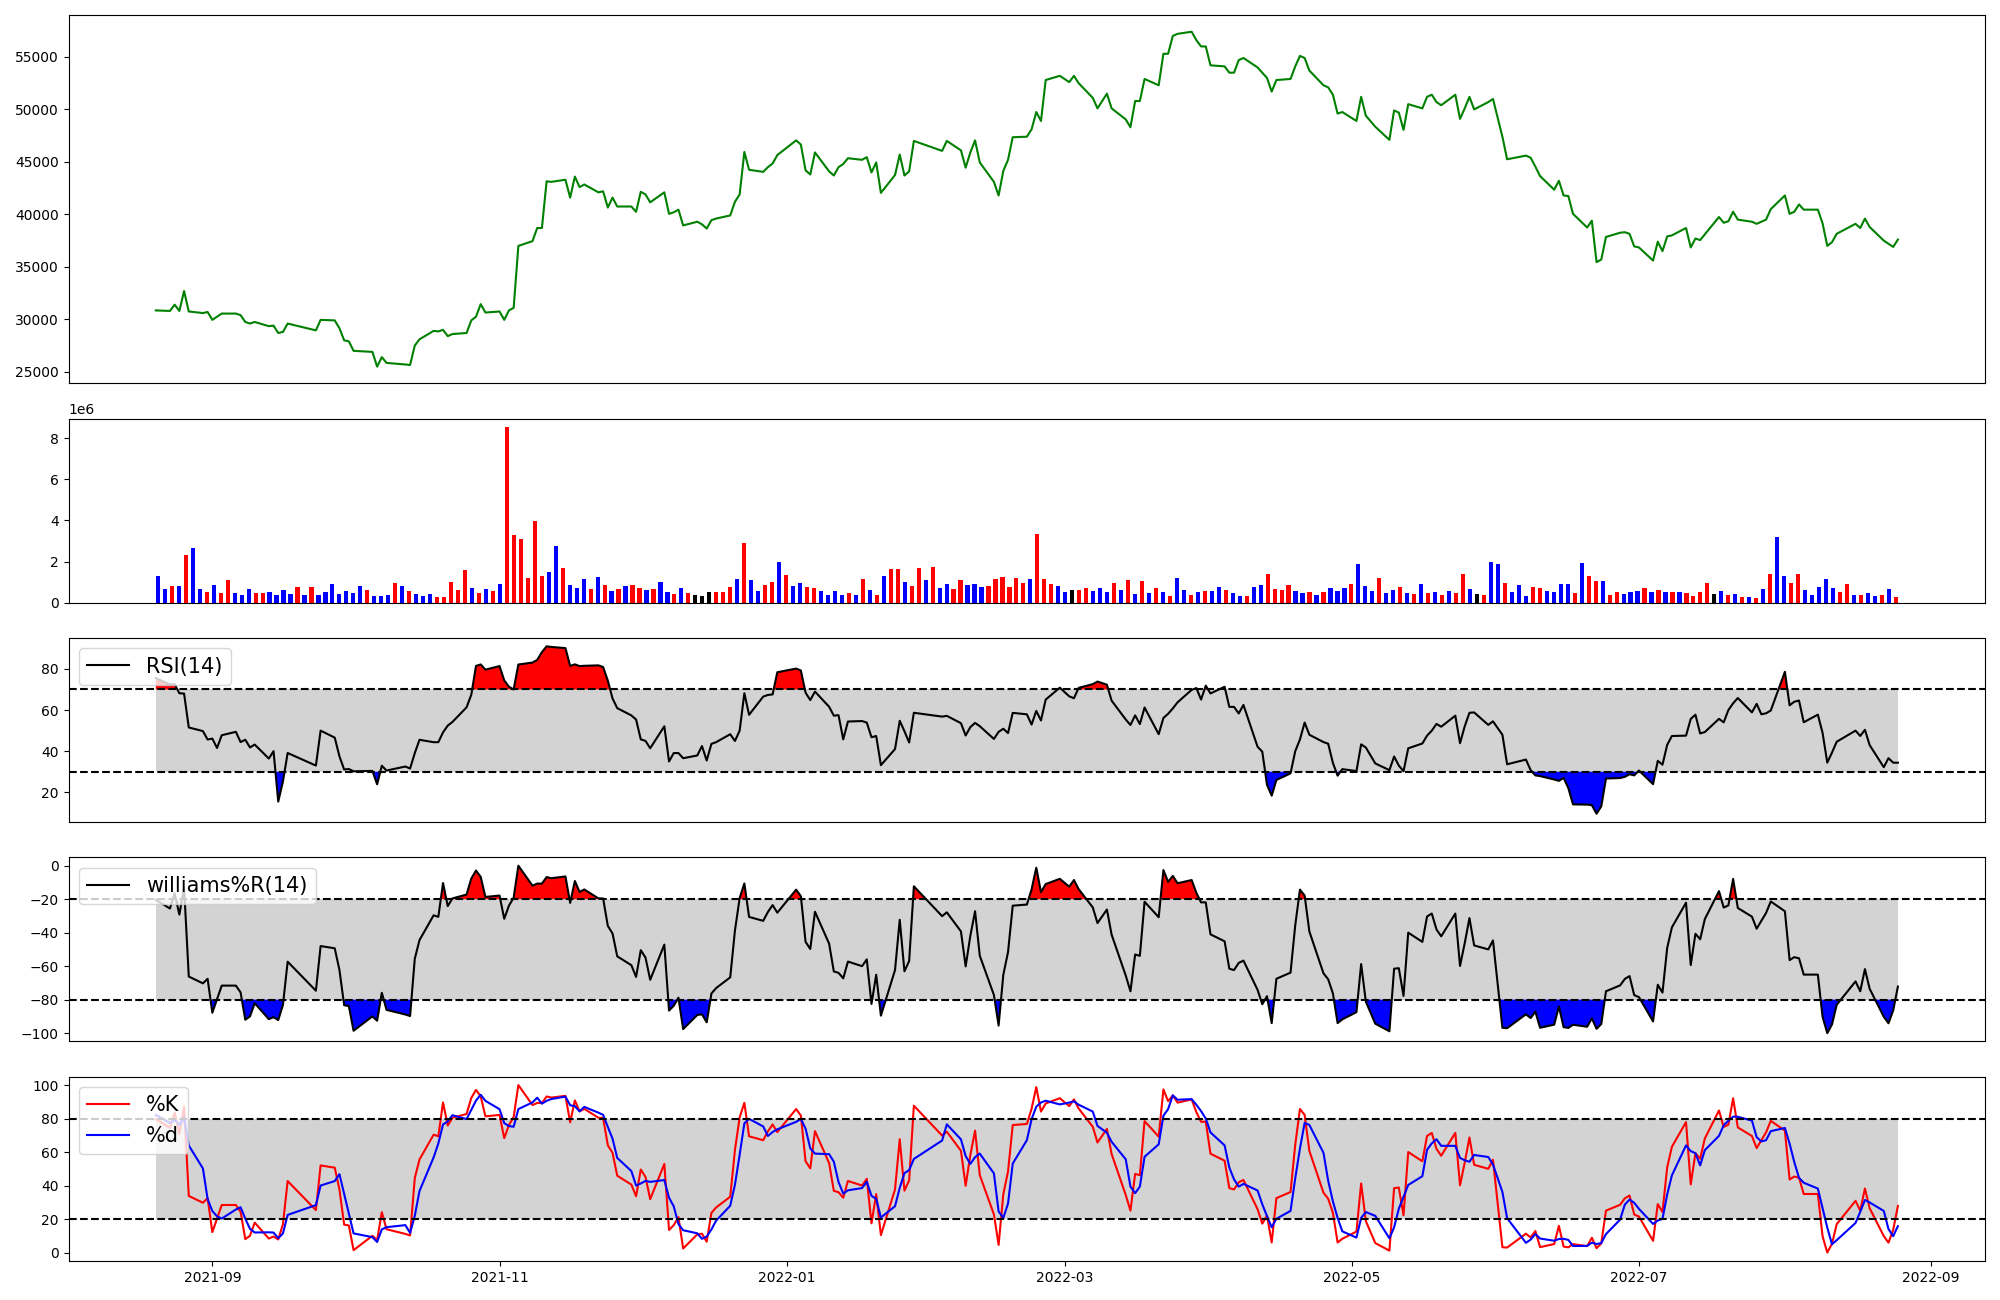
Task: Click the tallest red volume bar
Action: 507,515
